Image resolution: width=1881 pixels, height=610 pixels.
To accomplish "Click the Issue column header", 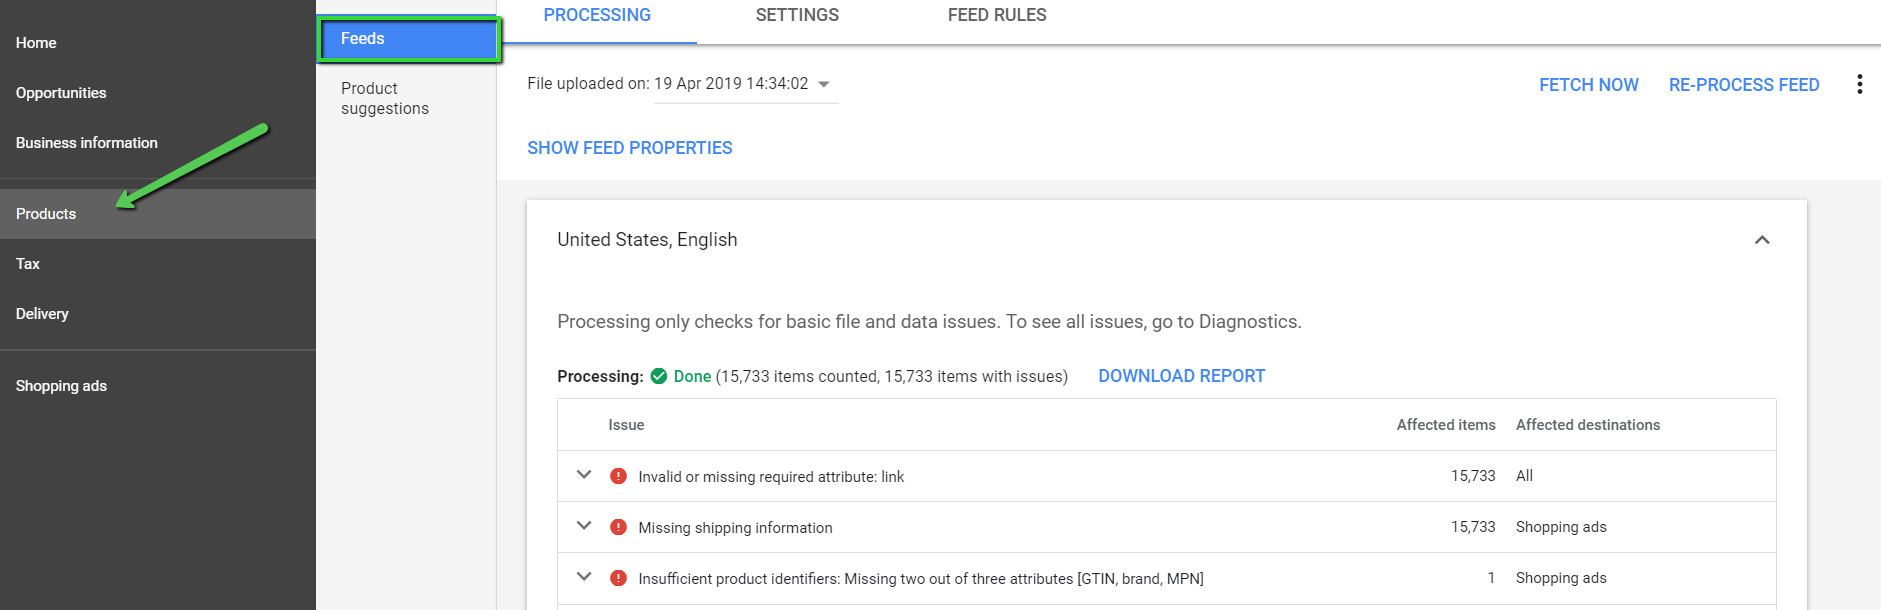I will 626,425.
